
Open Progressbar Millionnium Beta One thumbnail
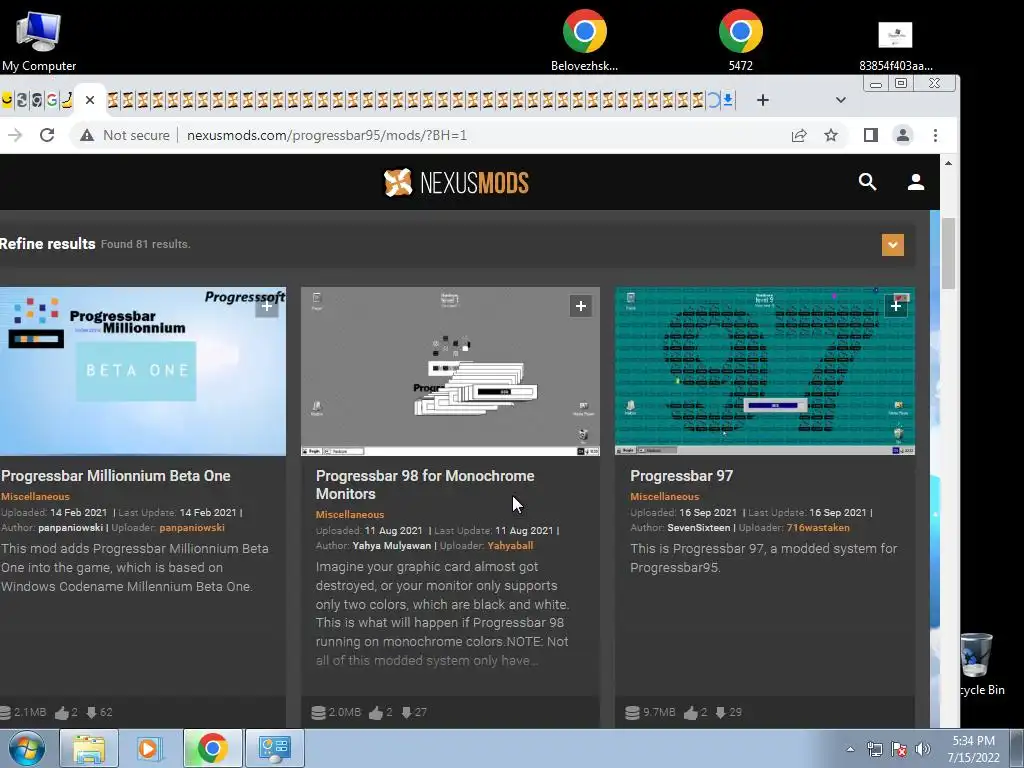143,371
